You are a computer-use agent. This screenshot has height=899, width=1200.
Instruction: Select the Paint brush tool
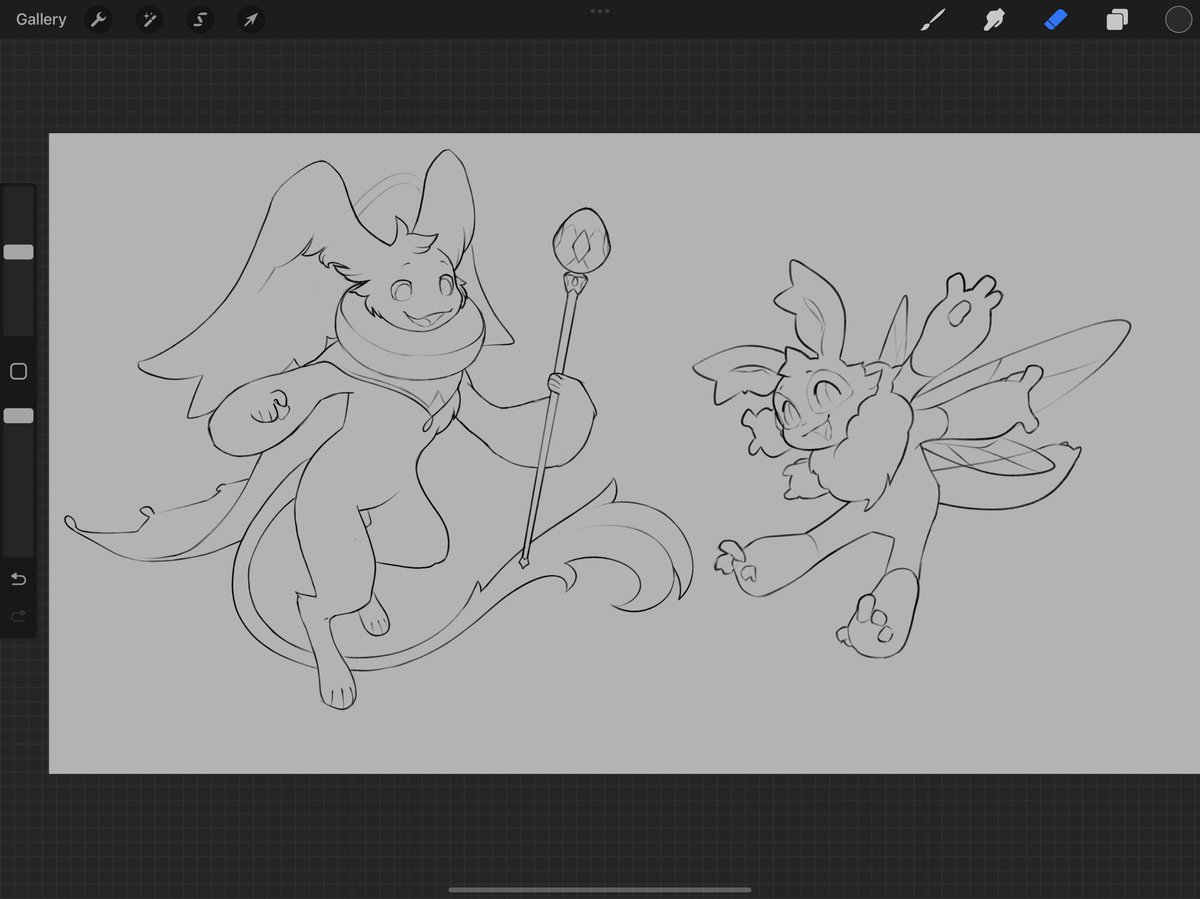click(x=932, y=19)
